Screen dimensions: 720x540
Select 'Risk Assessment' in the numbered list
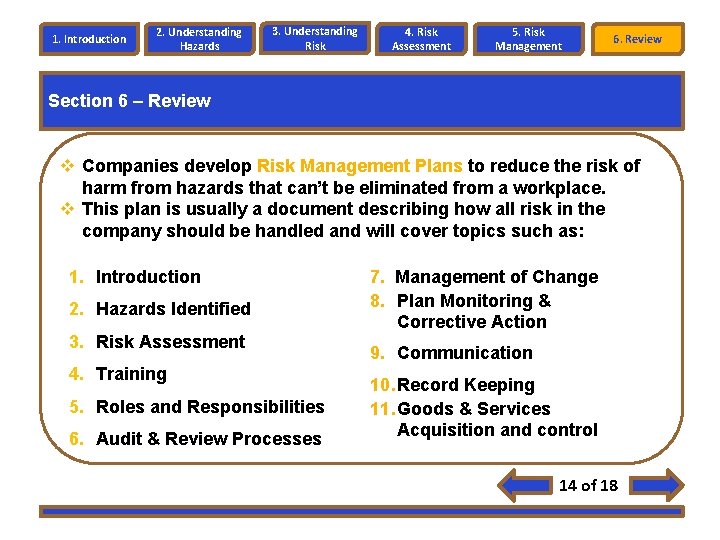pyautogui.click(x=170, y=342)
